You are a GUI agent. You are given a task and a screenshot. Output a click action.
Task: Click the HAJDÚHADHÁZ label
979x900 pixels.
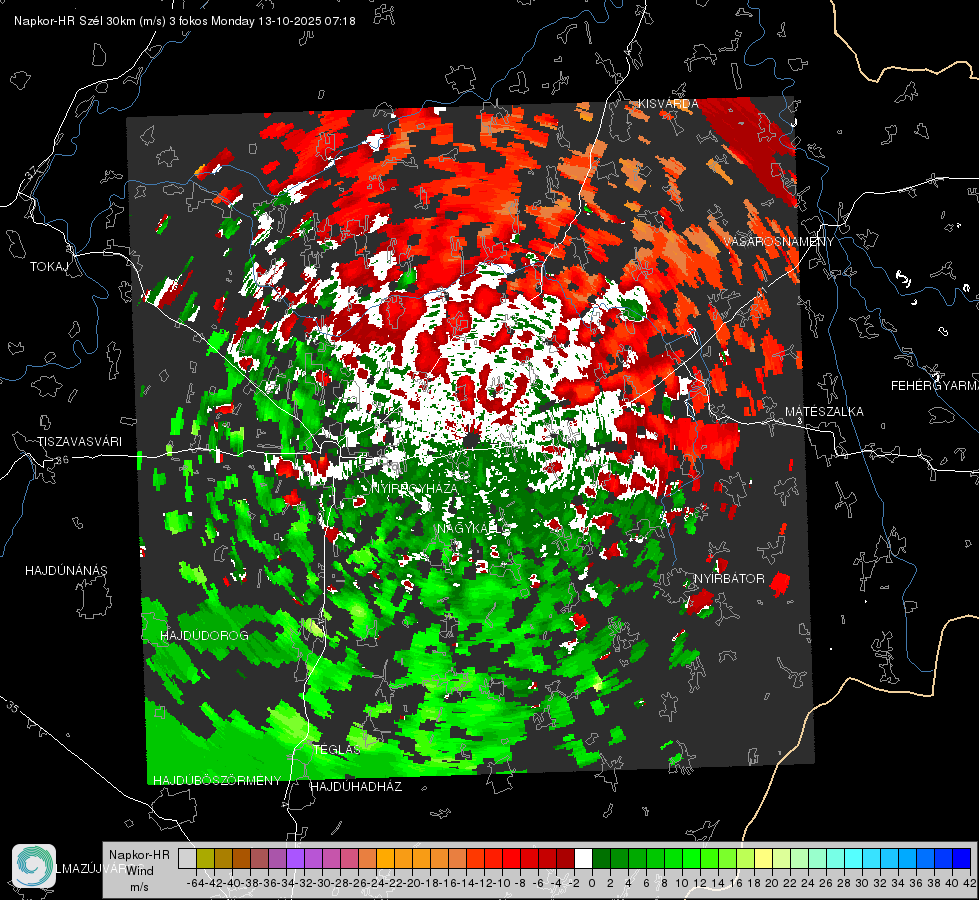coord(356,787)
